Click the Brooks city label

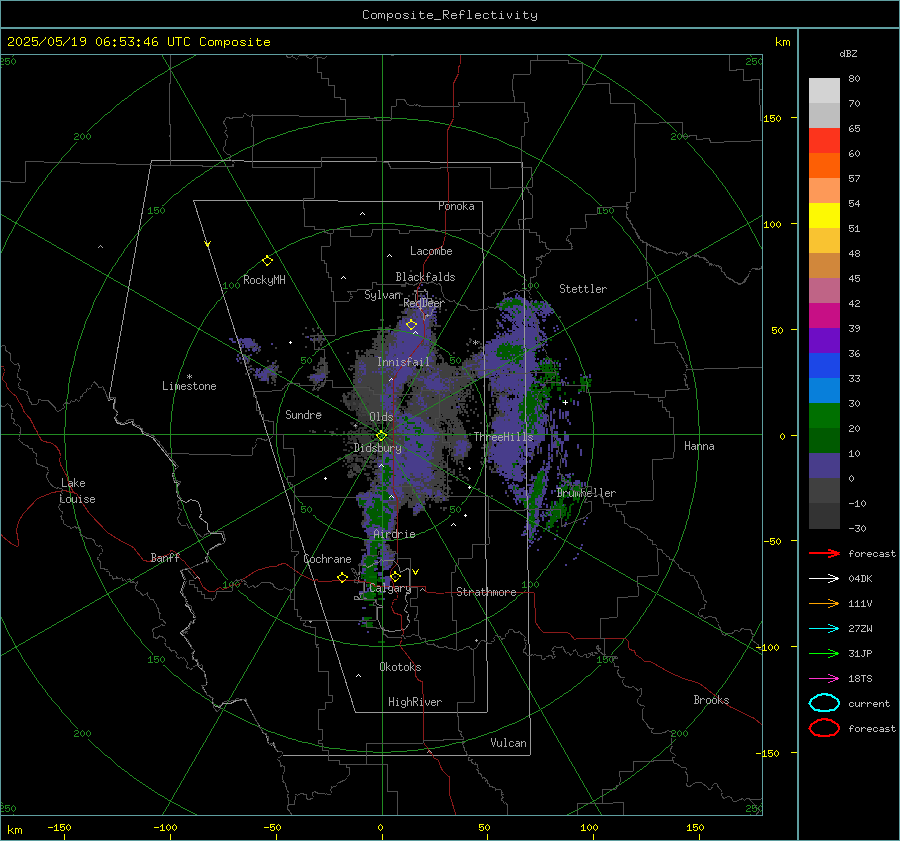[x=711, y=700]
